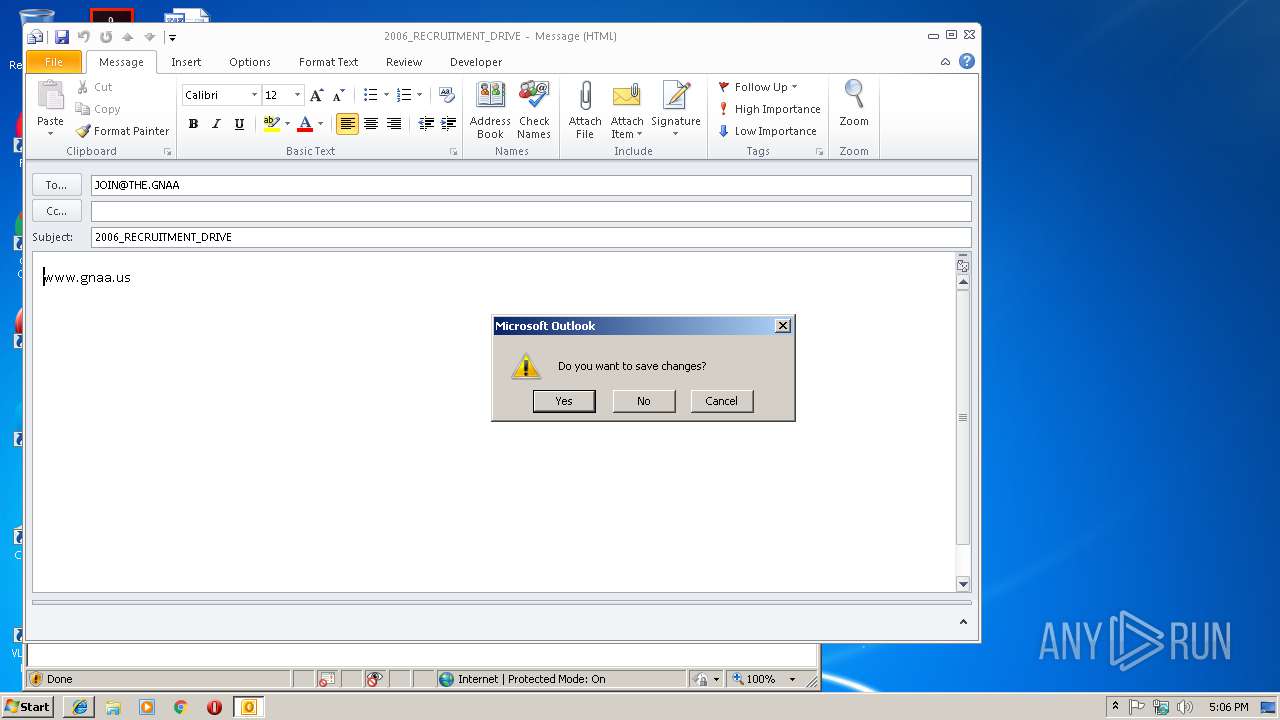Collapse the ribbon with the caret icon

coord(945,62)
